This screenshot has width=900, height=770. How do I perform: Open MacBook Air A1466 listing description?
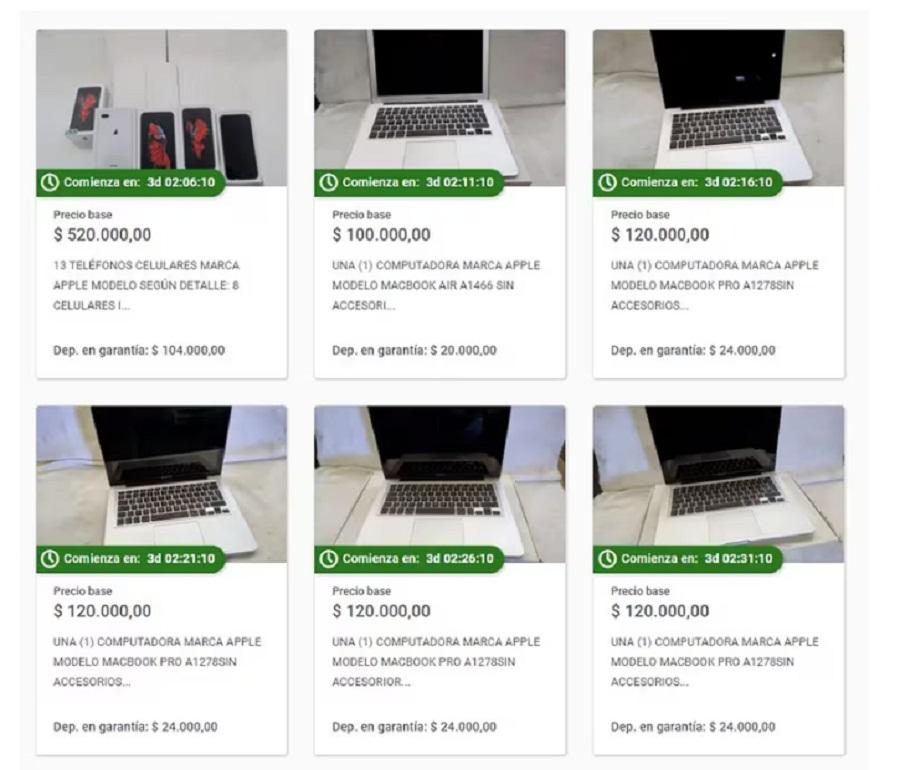[436, 285]
